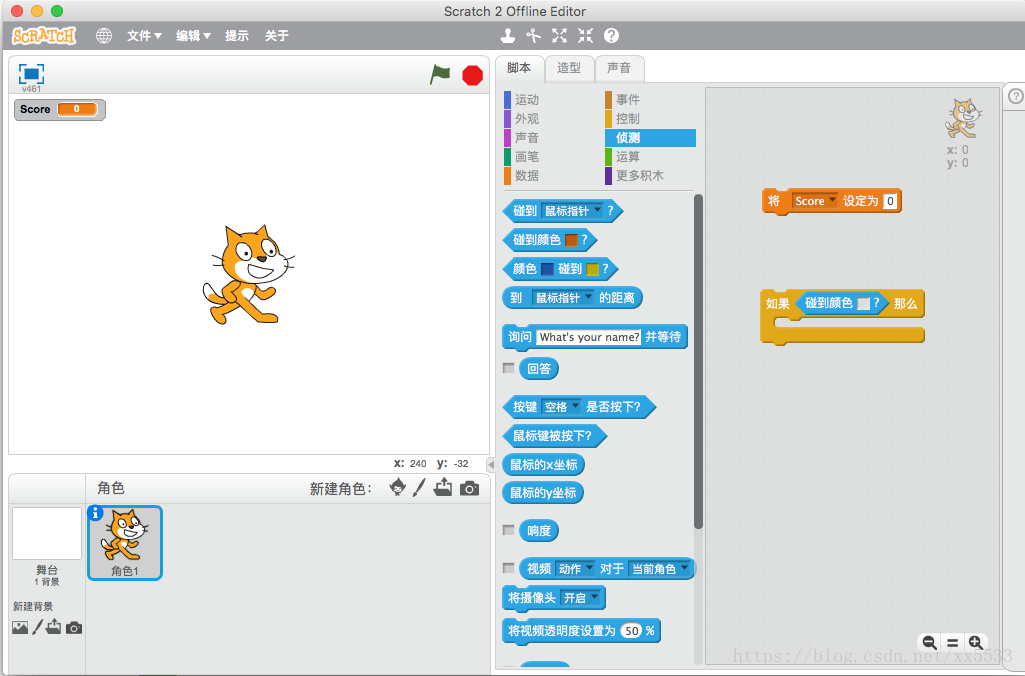Choose new sprite from library

[397, 487]
